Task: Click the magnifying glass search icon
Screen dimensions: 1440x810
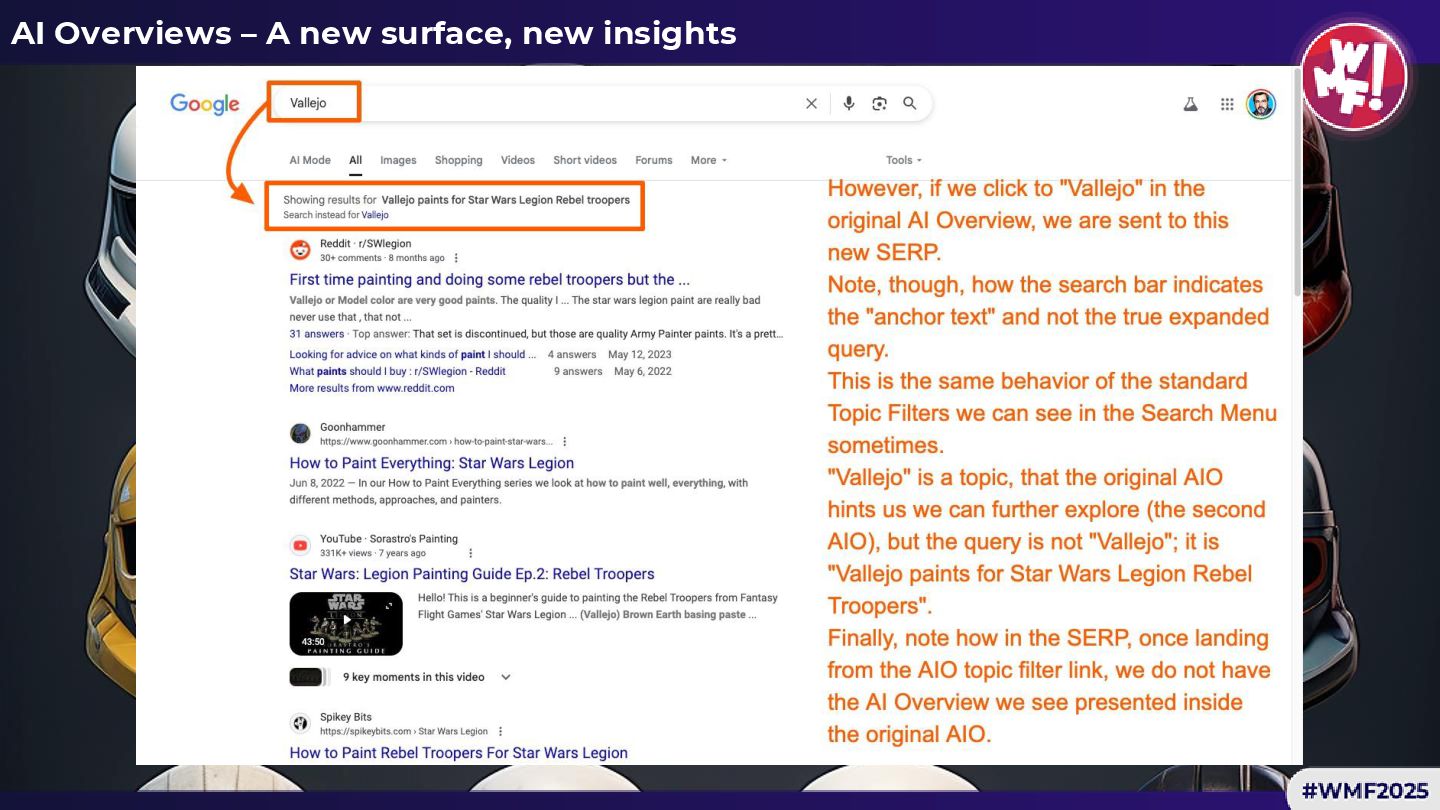Action: [910, 103]
